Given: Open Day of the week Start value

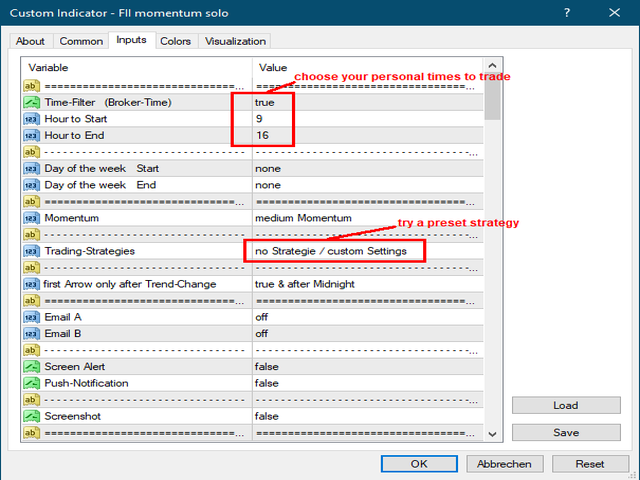Looking at the screenshot, I should (x=267, y=168).
